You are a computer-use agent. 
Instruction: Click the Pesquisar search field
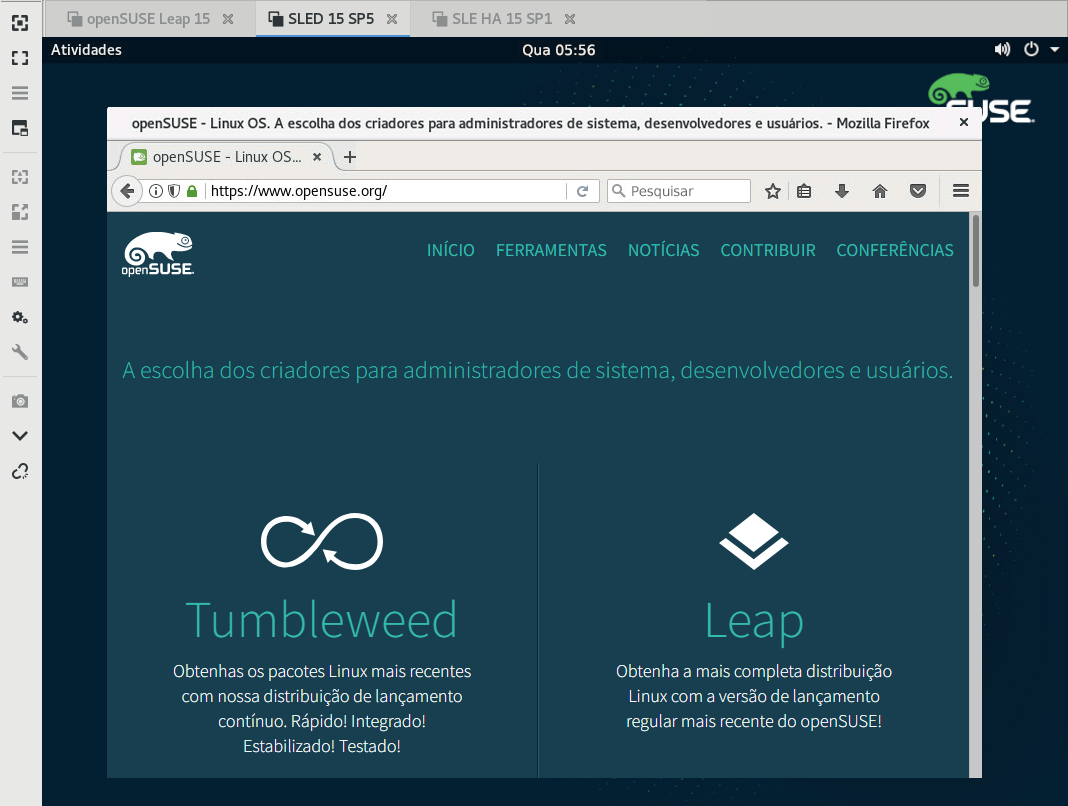[679, 191]
